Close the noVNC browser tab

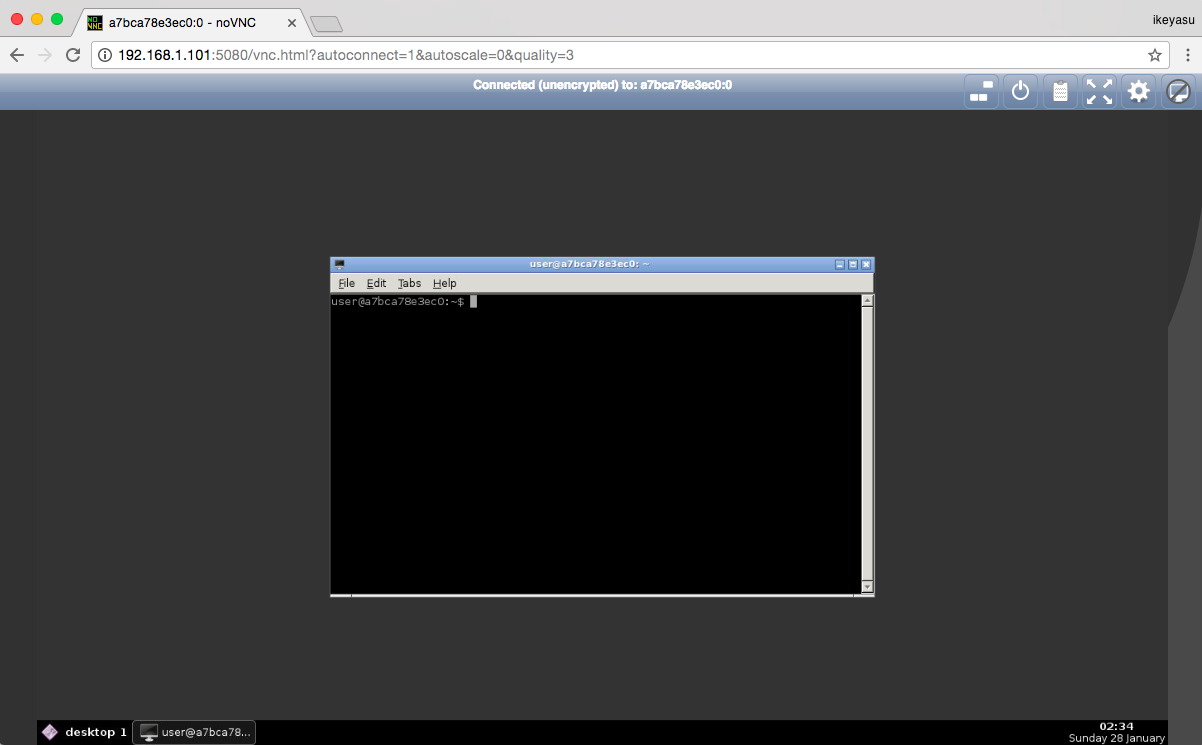click(x=291, y=22)
